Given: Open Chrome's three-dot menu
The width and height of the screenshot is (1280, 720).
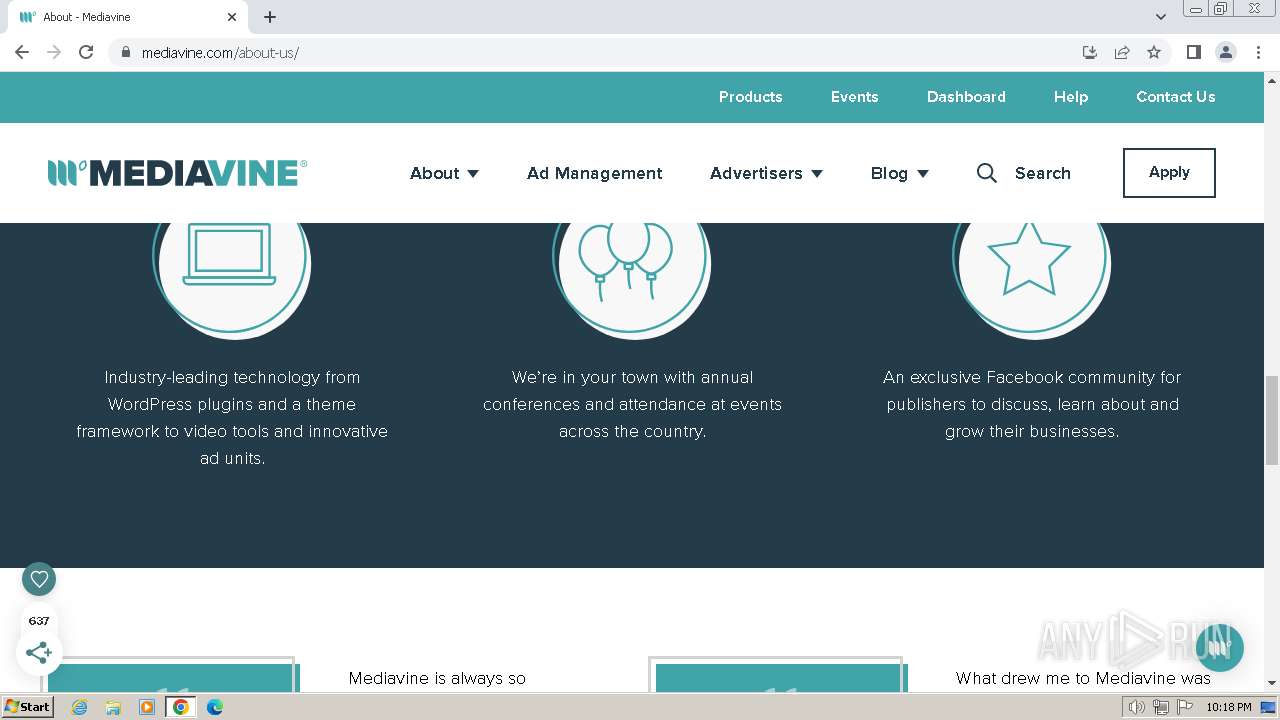Looking at the screenshot, I should [x=1258, y=52].
